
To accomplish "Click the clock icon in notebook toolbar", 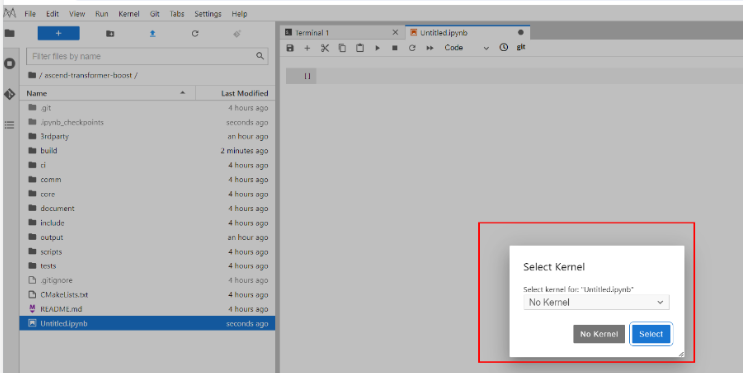I will coord(504,47).
